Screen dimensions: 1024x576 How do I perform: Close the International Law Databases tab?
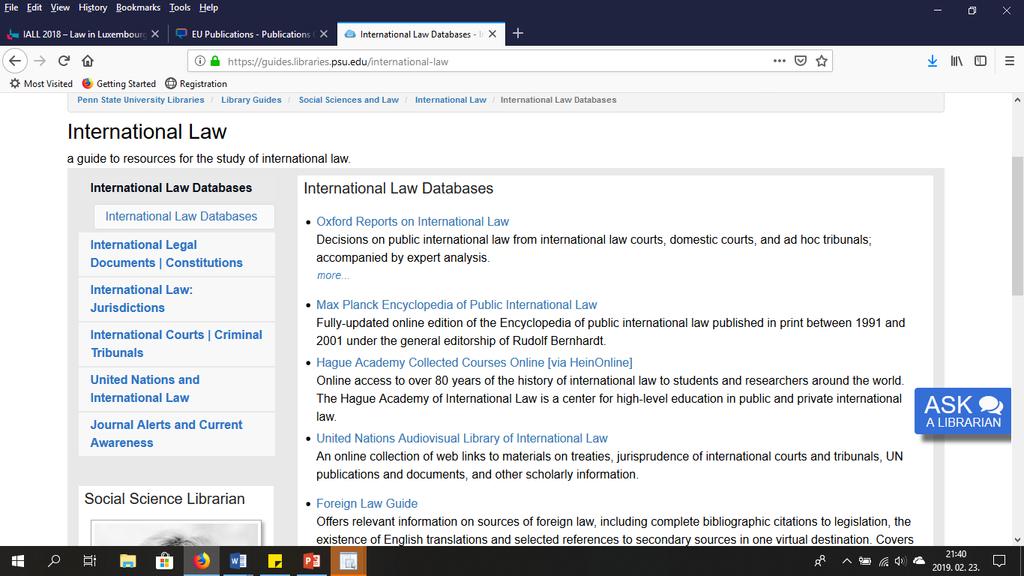[492, 34]
